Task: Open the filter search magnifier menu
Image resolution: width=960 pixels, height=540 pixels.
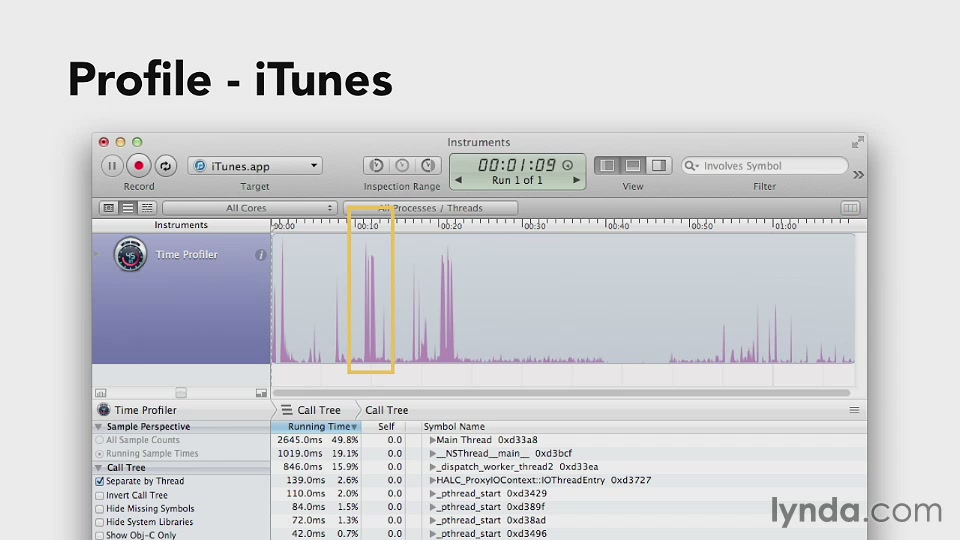Action: click(x=691, y=166)
